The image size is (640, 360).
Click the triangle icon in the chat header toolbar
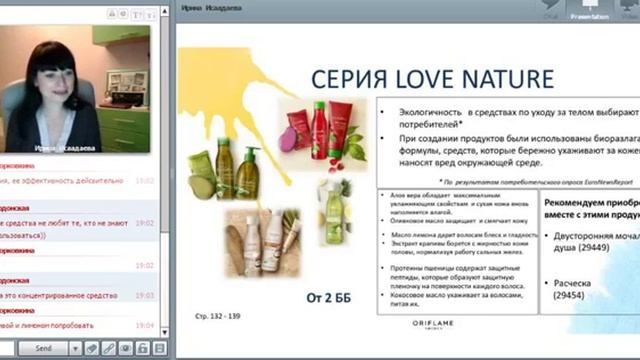click(111, 14)
